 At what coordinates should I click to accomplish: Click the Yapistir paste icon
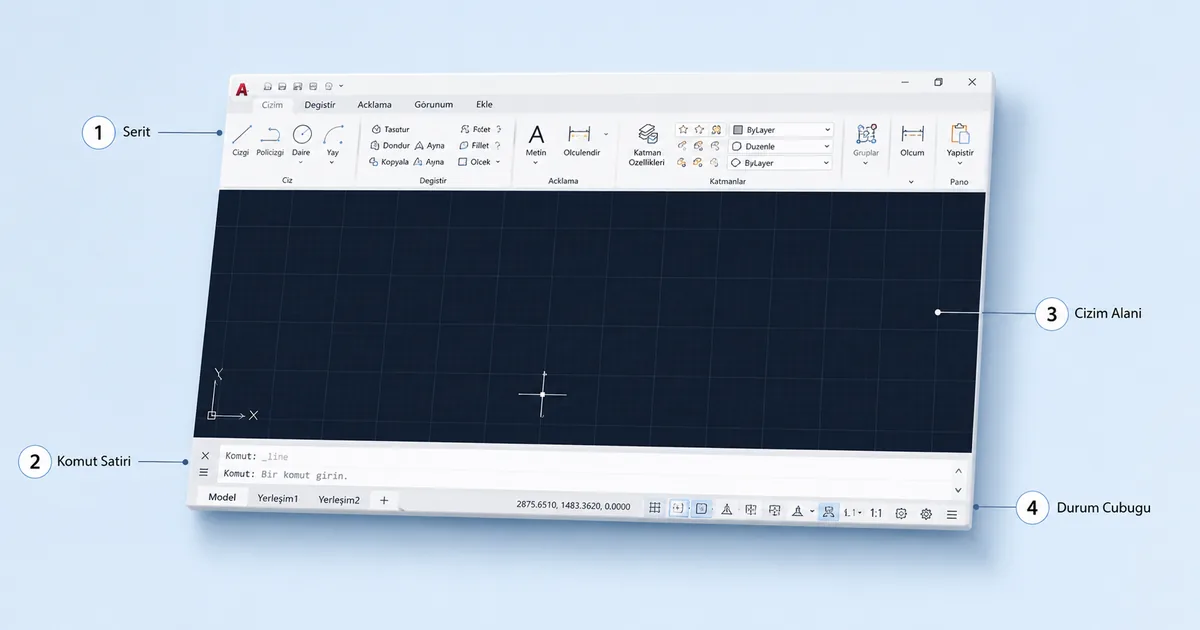960,134
